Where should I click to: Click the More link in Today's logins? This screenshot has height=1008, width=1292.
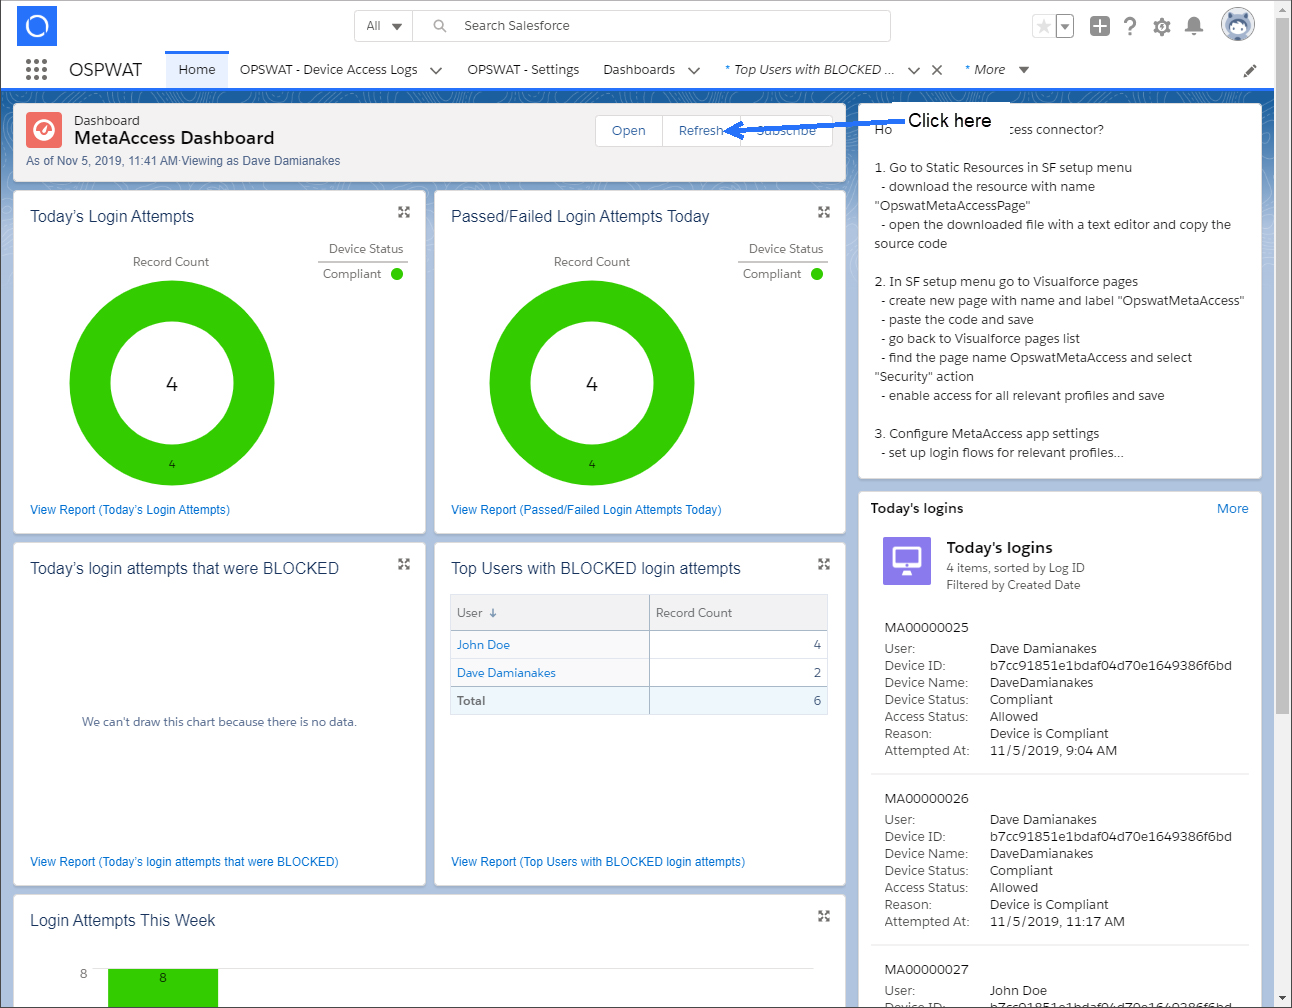(1232, 508)
